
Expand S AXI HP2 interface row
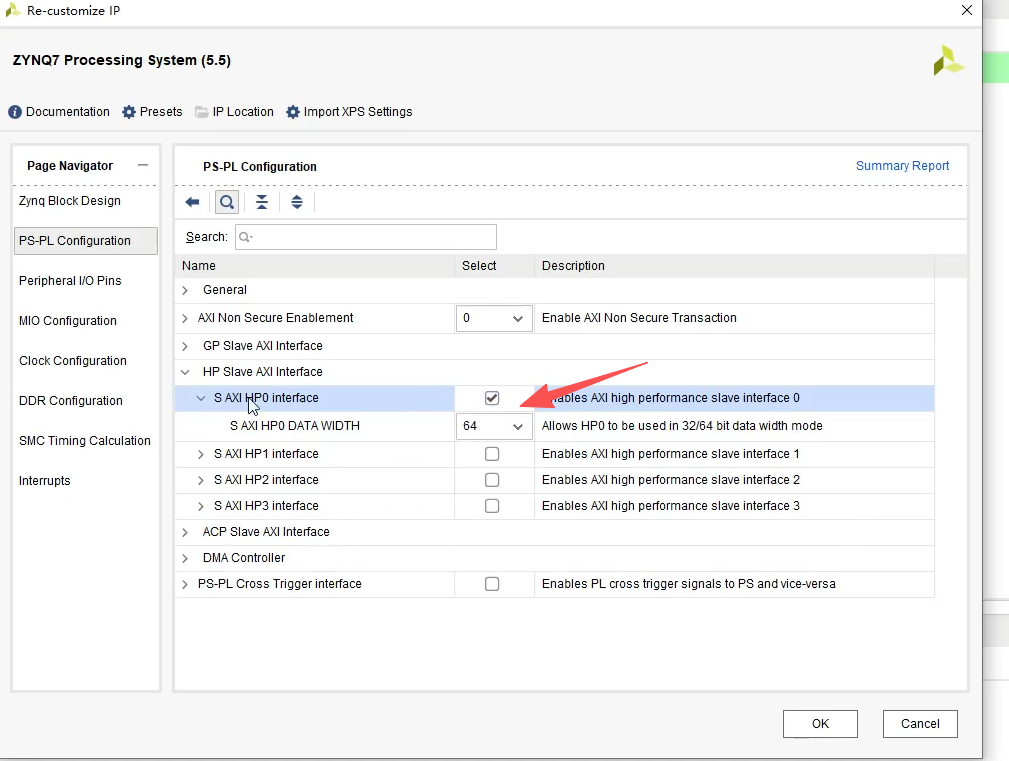[201, 481]
